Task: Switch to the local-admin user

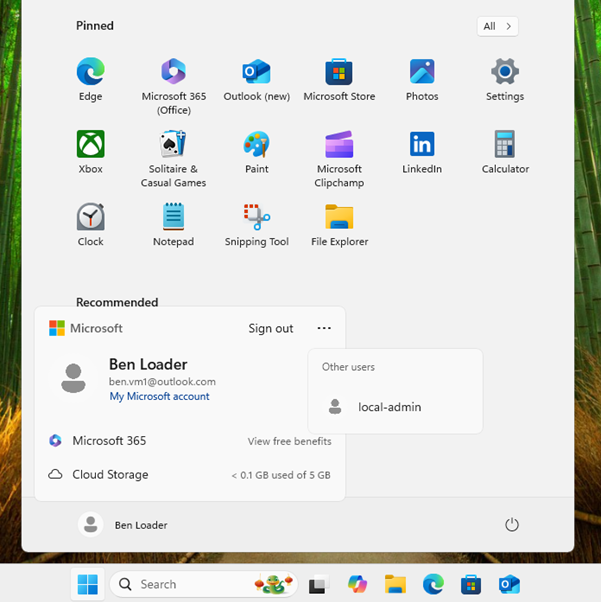Action: 395,407
